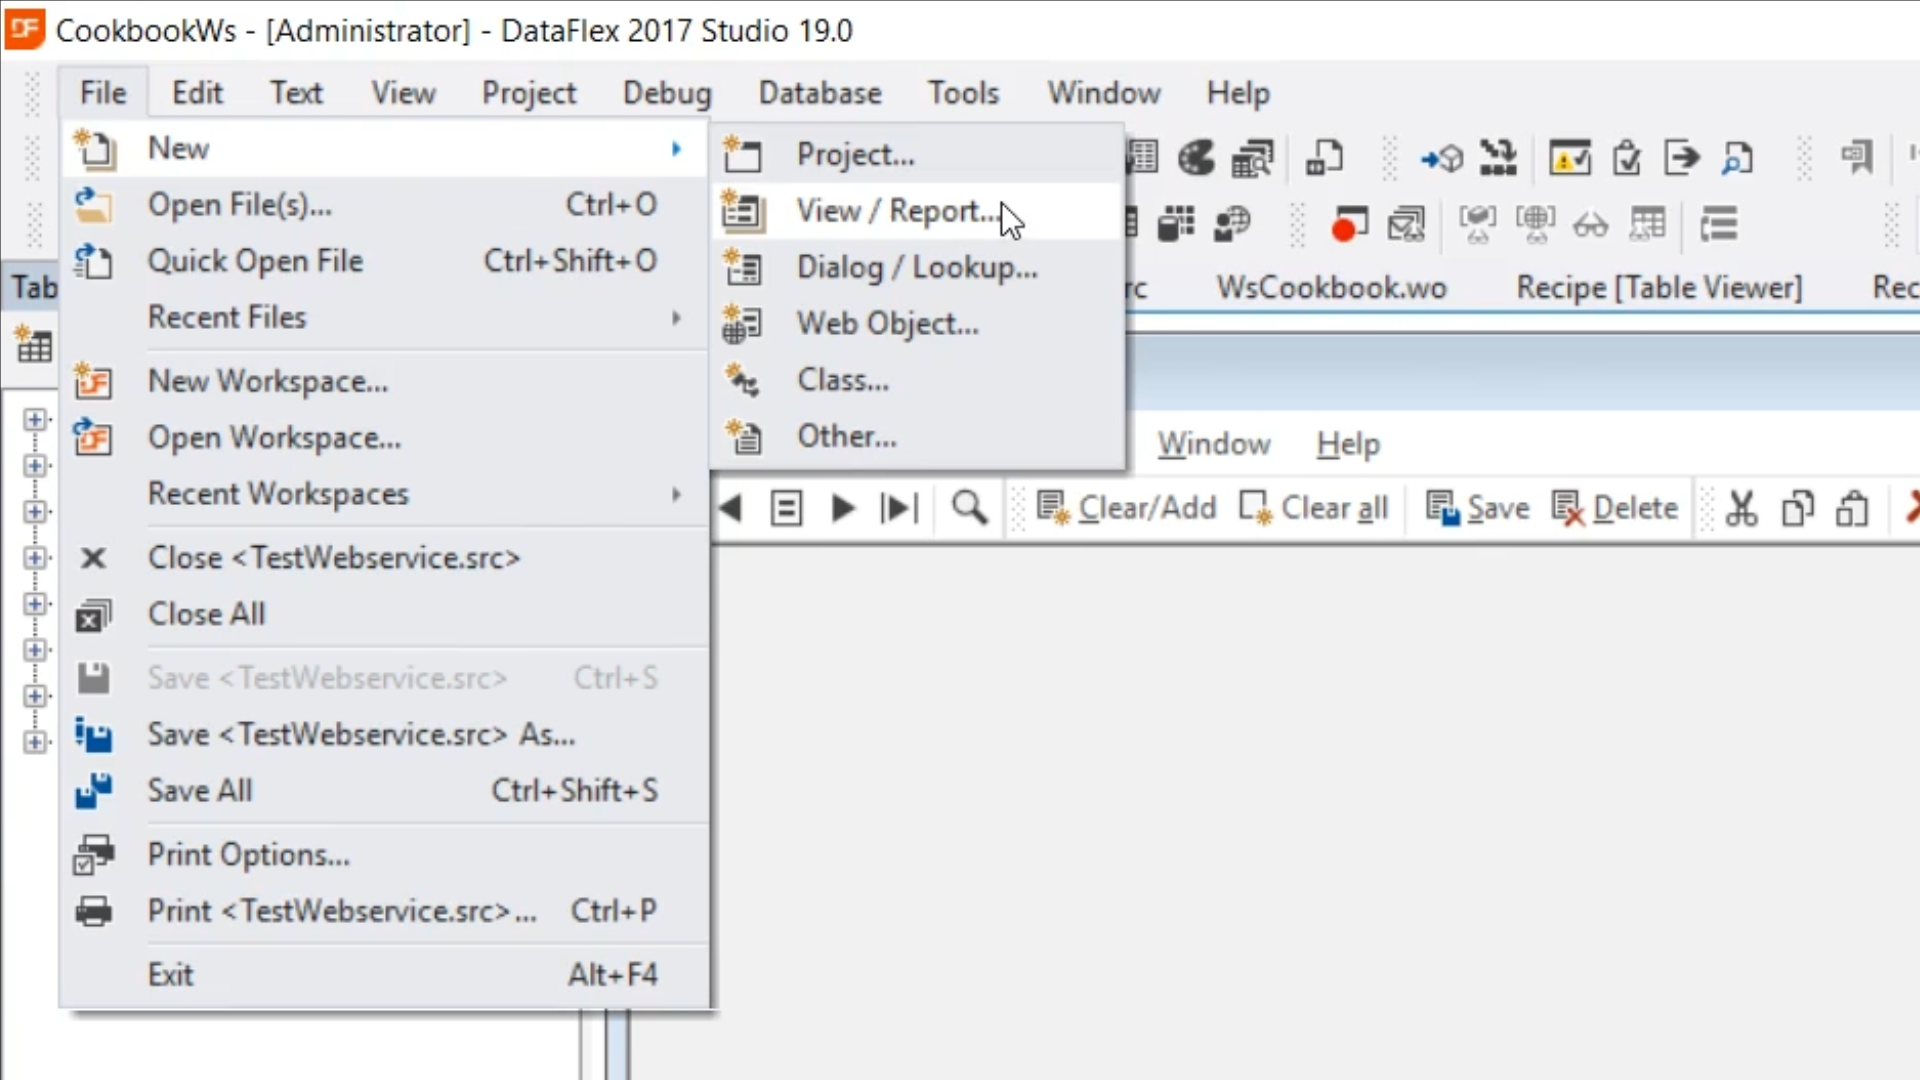Click the next record play arrow
The height and width of the screenshot is (1080, 1920).
(x=842, y=508)
